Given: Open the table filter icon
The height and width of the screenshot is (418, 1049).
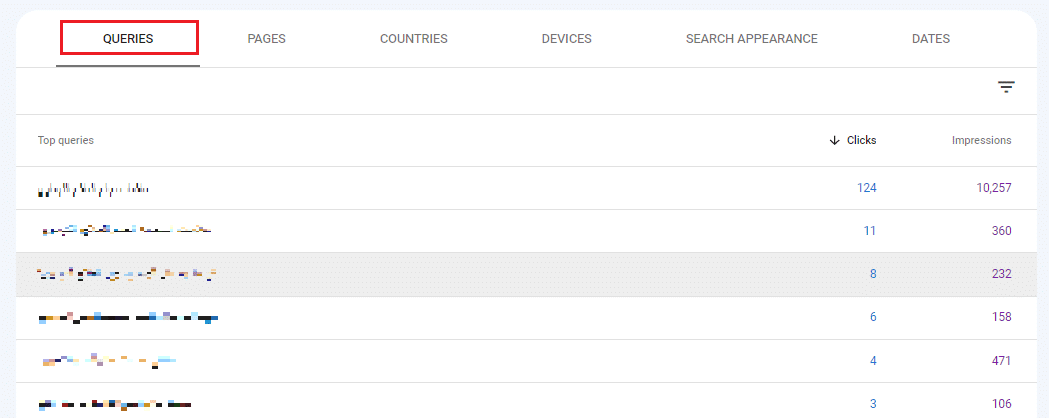Looking at the screenshot, I should (x=1005, y=88).
